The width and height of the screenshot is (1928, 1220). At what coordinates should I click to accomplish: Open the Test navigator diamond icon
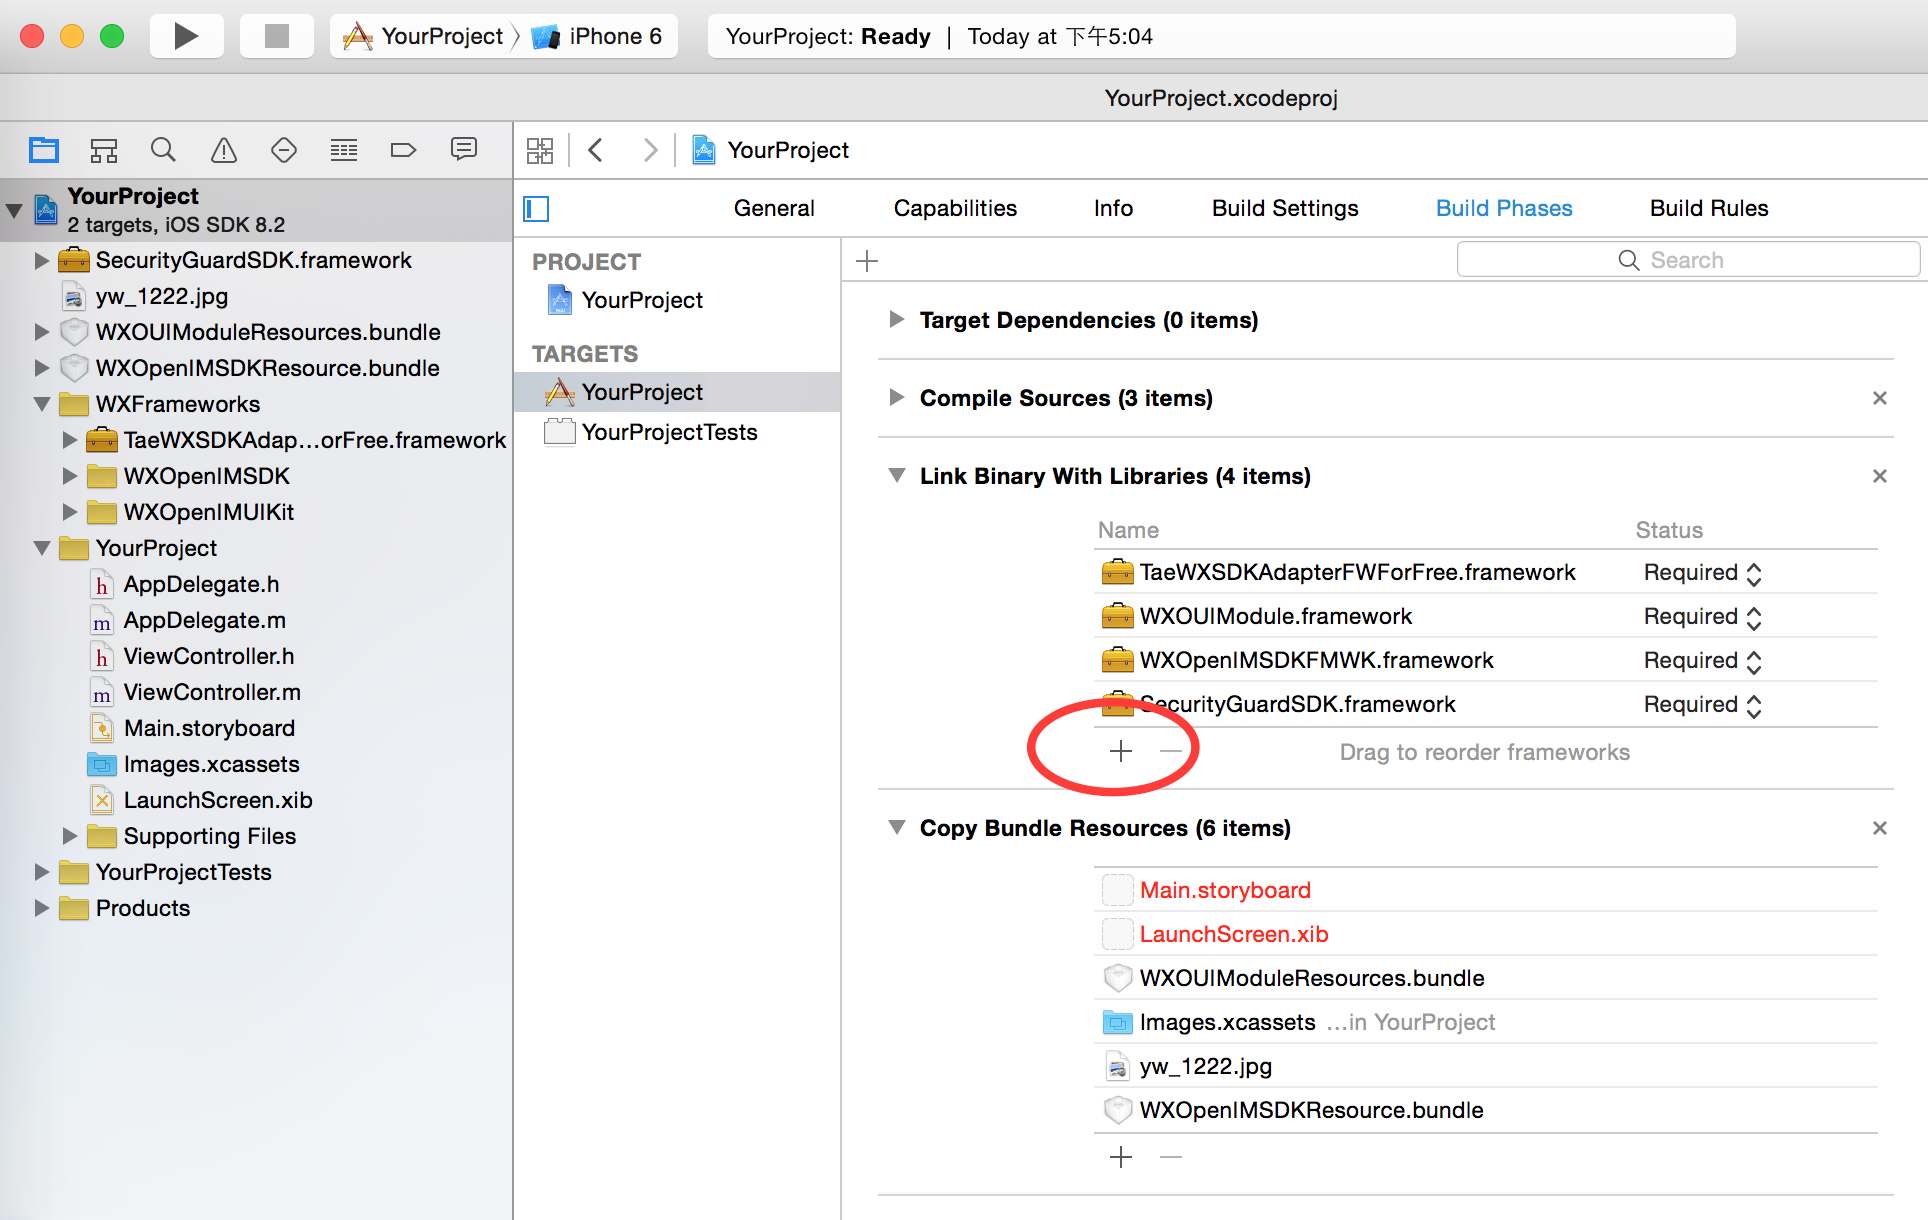pos(284,151)
